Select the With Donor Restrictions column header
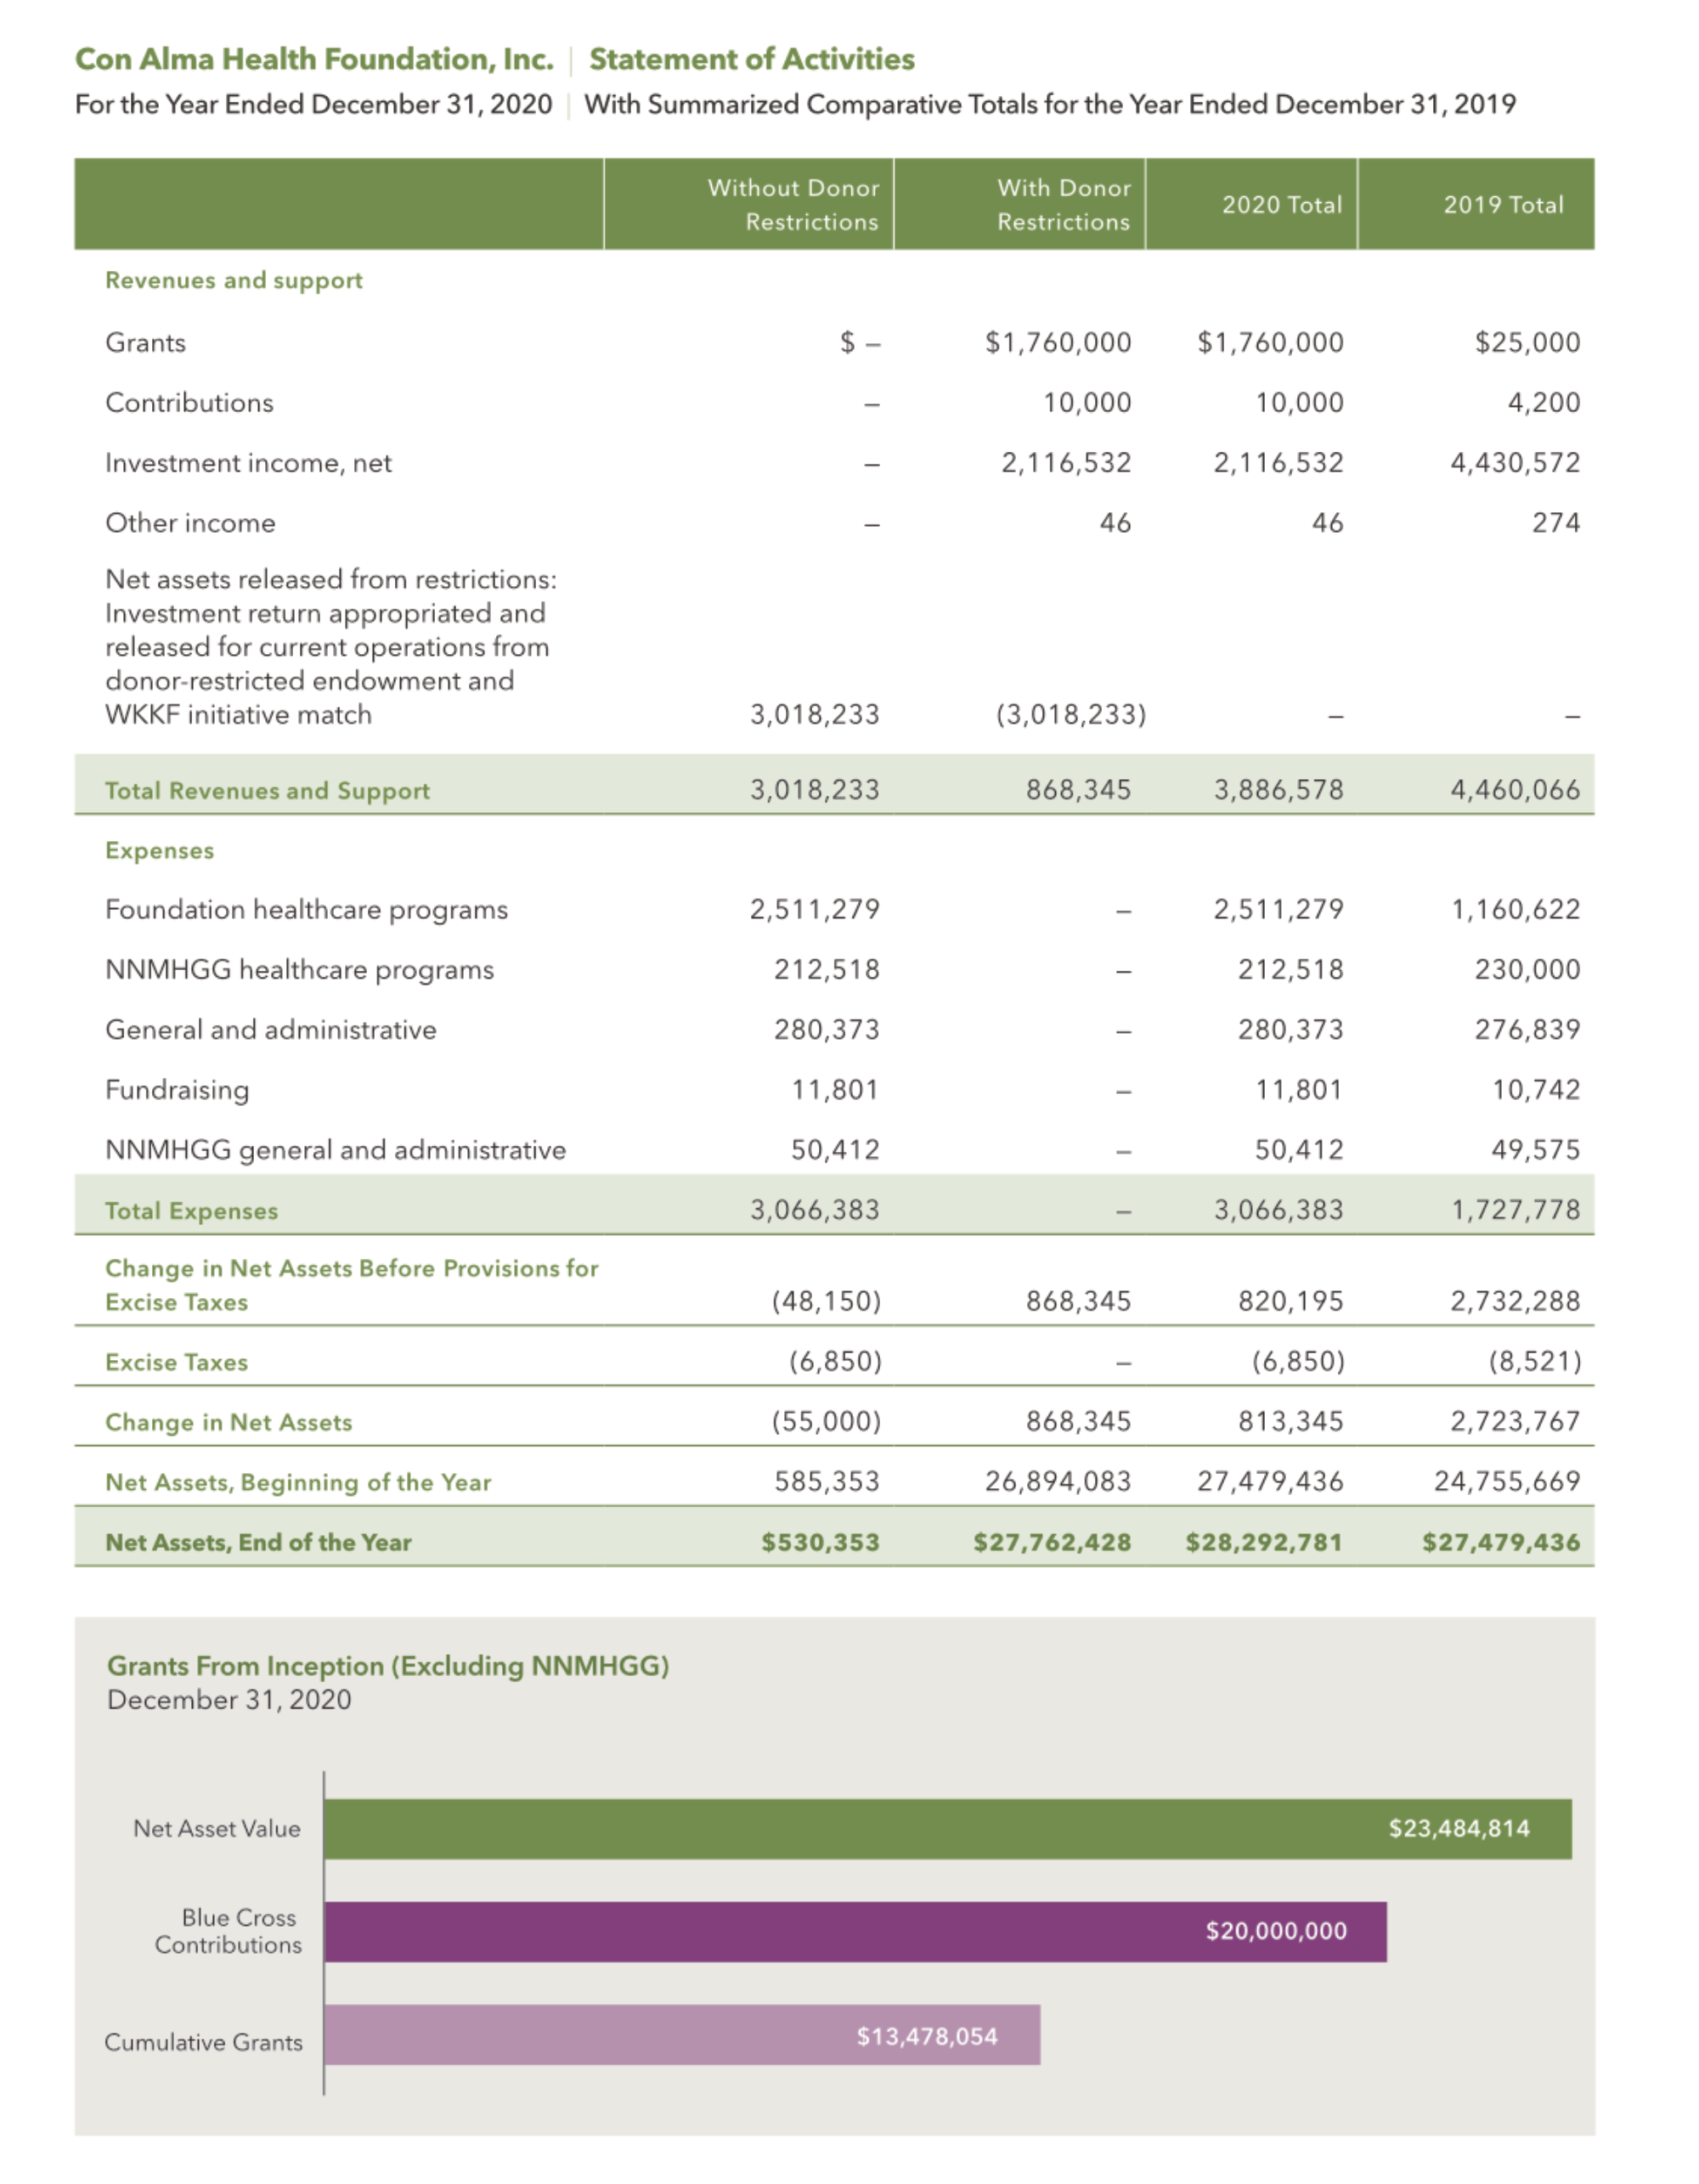Screen dimensions: 1699x2184 pyautogui.click(x=1063, y=204)
